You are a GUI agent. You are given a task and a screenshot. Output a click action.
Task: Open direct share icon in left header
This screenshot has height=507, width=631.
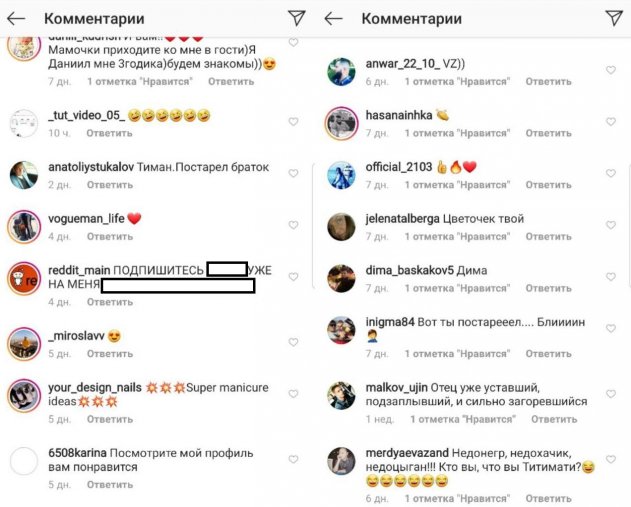pos(297,18)
